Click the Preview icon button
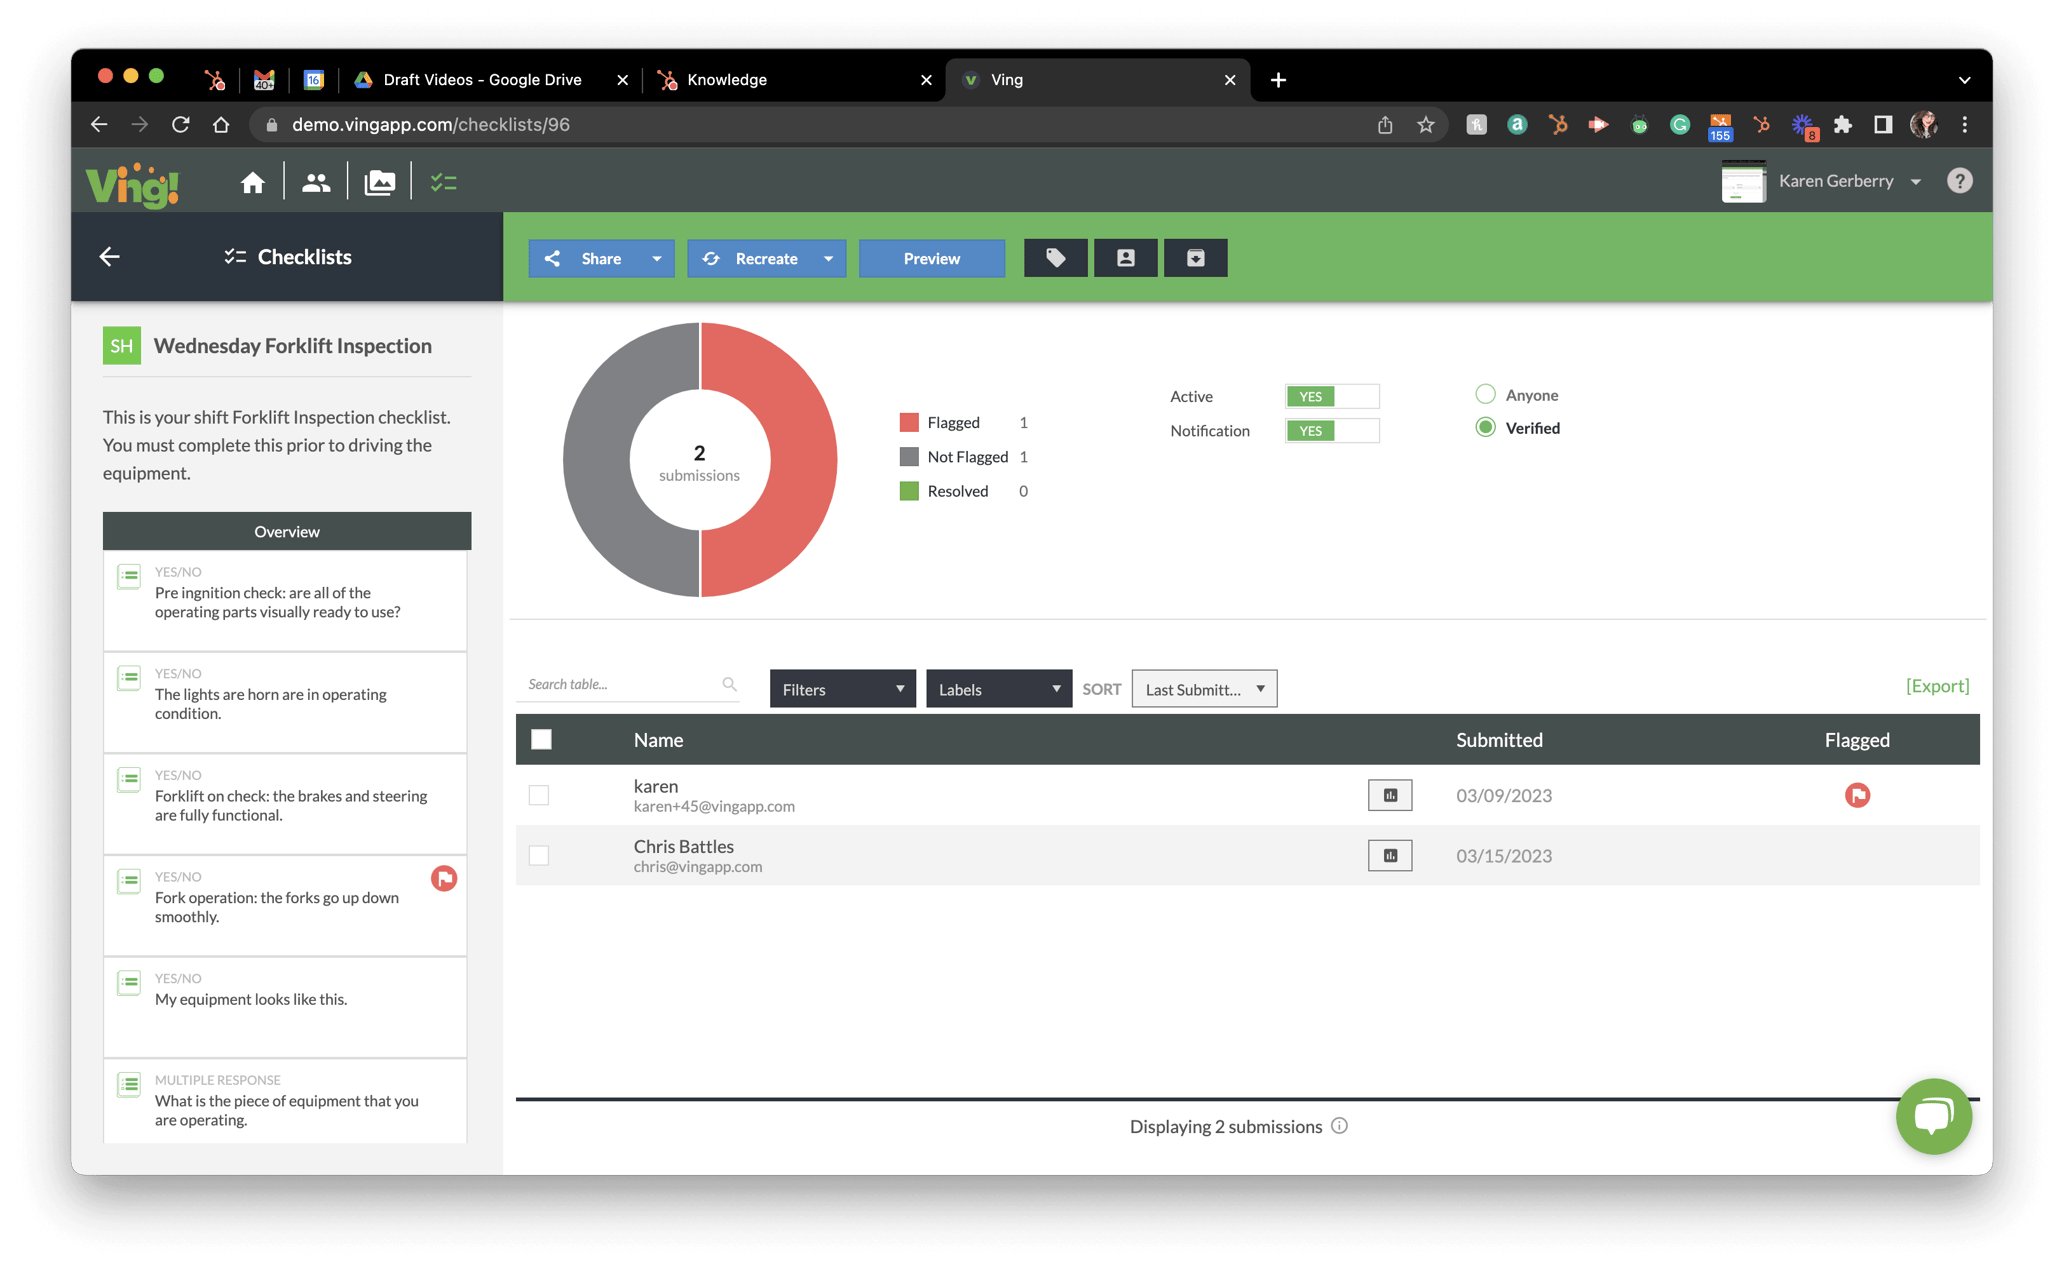Image resolution: width=2064 pixels, height=1269 pixels. 932,259
